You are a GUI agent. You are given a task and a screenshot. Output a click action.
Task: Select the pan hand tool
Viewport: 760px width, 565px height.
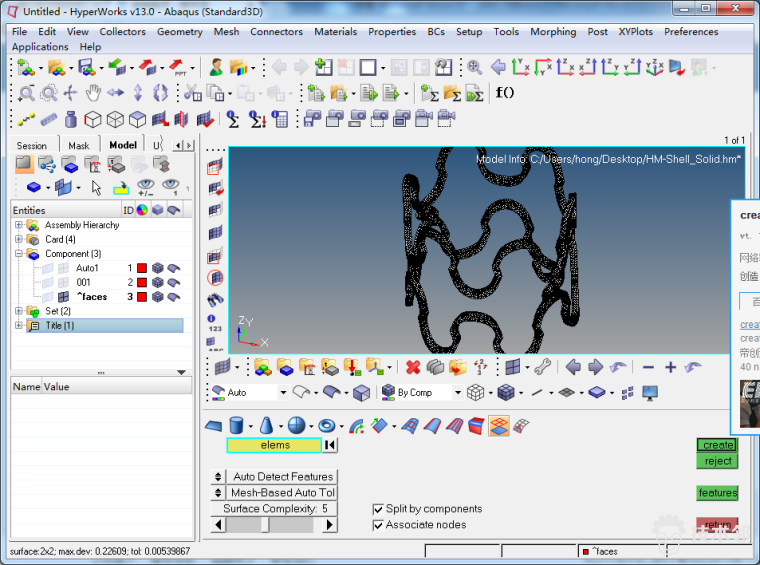pyautogui.click(x=93, y=93)
